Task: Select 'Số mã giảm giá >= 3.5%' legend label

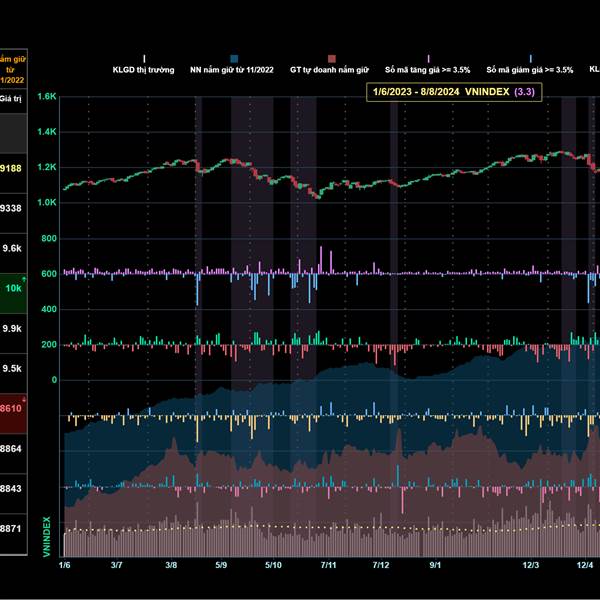Action: point(530,70)
